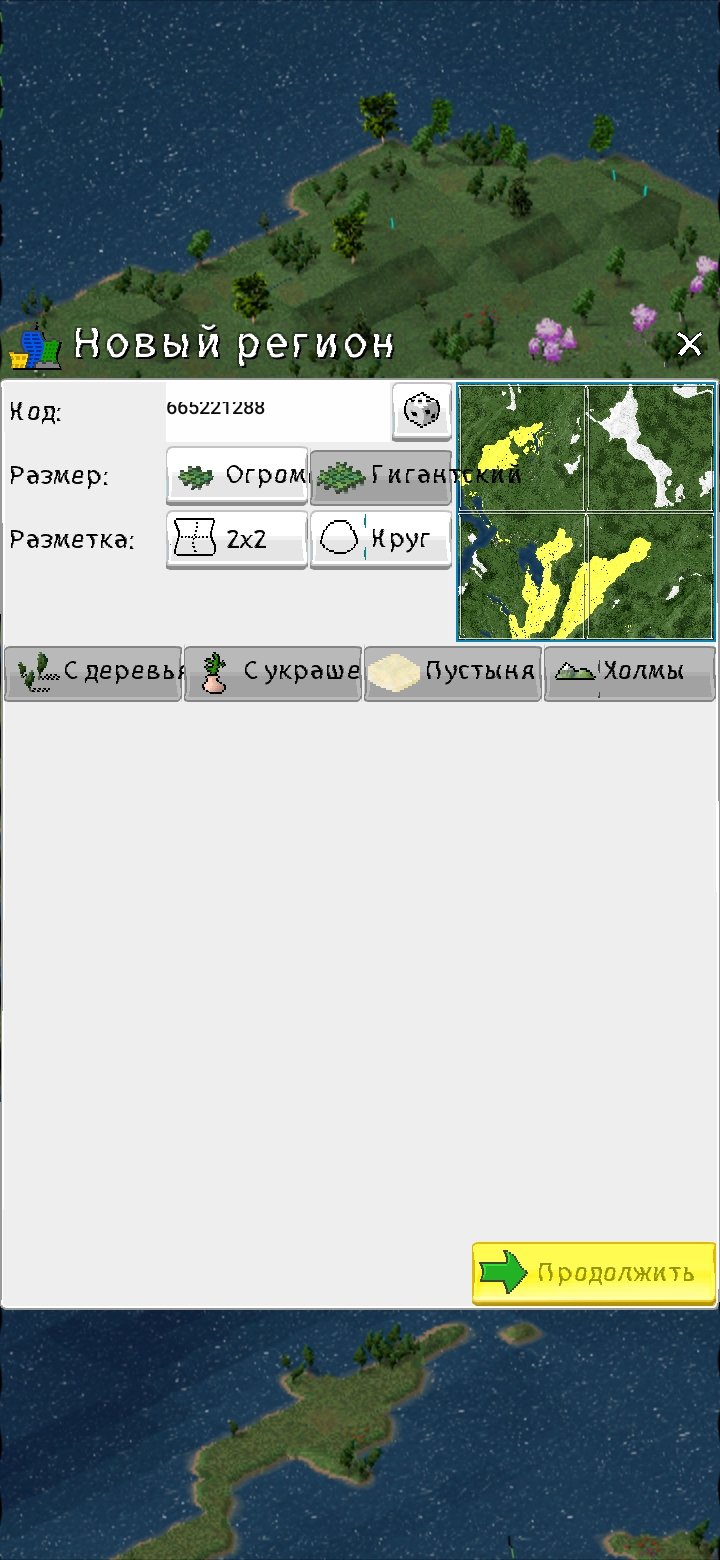Click the seed code field 665221288

pyautogui.click(x=277, y=411)
